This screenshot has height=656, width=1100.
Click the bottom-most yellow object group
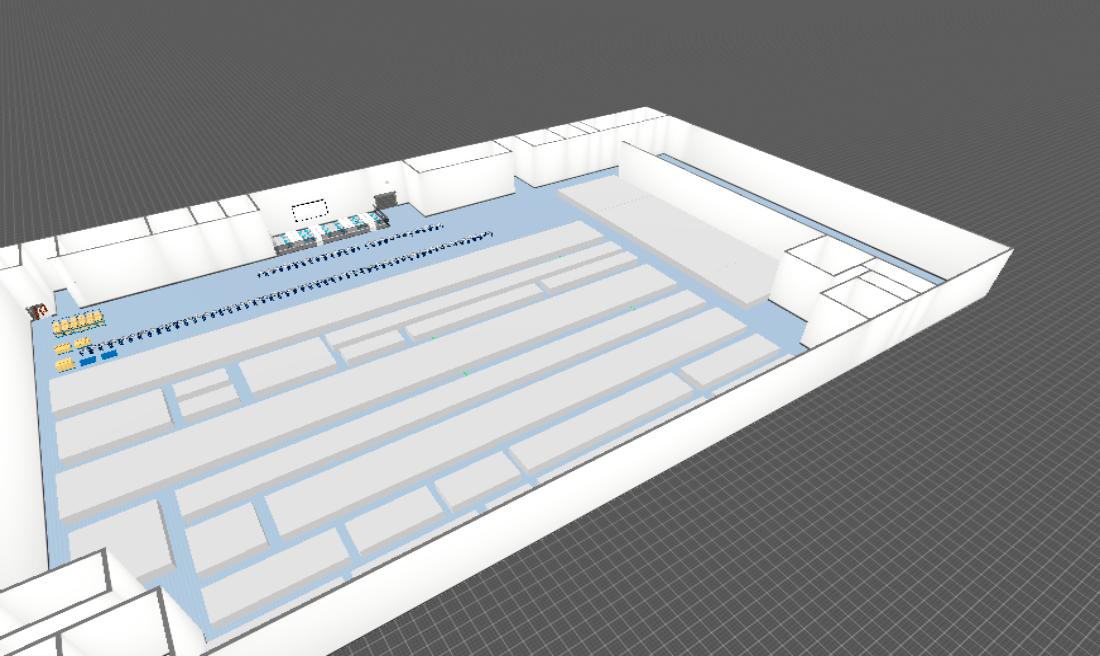65,364
